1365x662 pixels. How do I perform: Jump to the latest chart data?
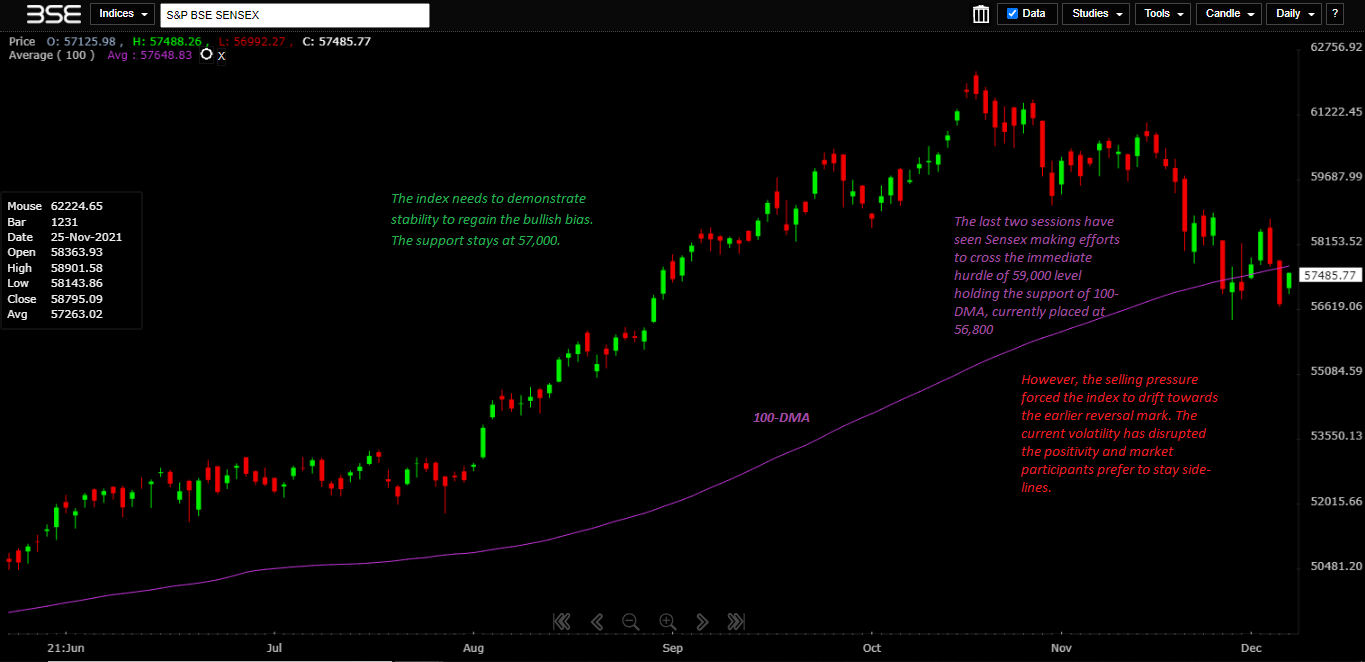pyautogui.click(x=736, y=621)
